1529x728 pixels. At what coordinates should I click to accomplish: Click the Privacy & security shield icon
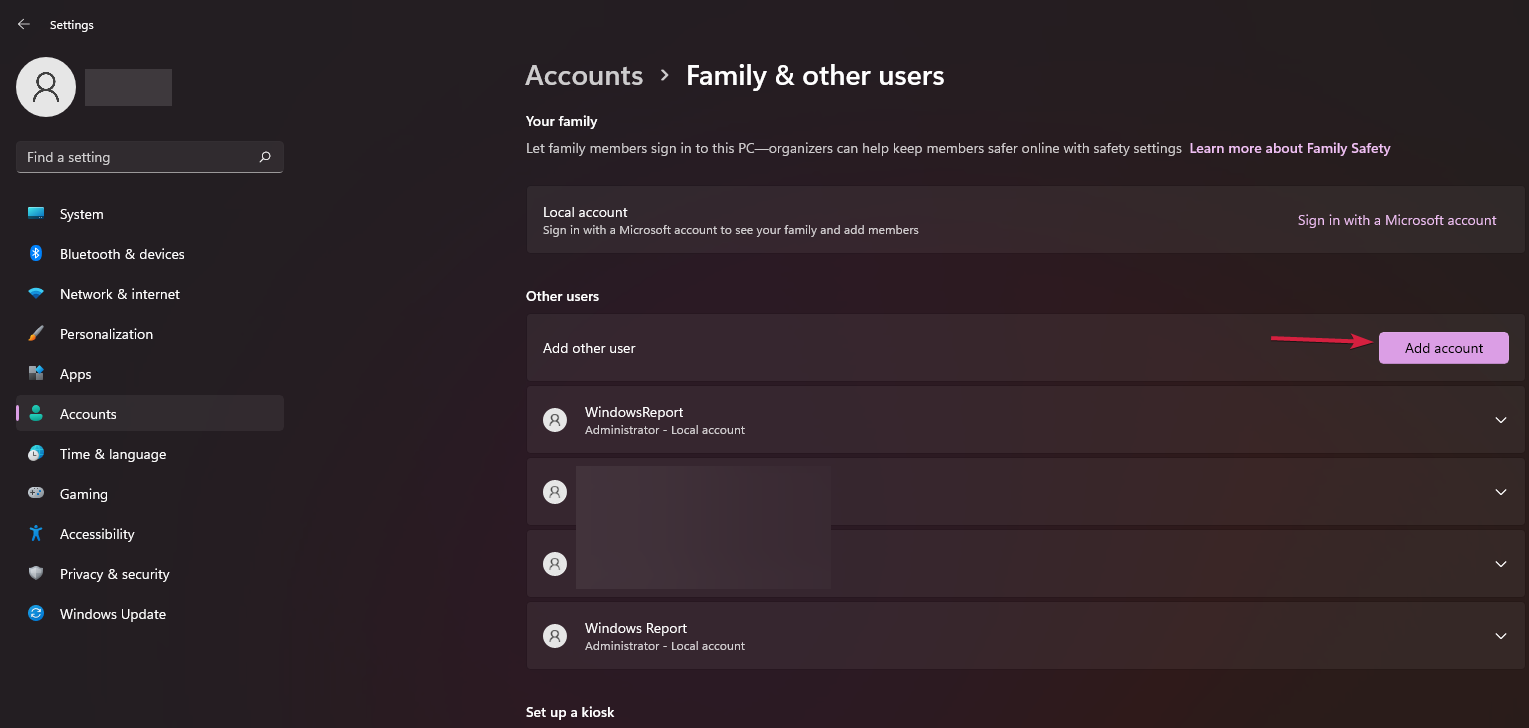(x=36, y=574)
